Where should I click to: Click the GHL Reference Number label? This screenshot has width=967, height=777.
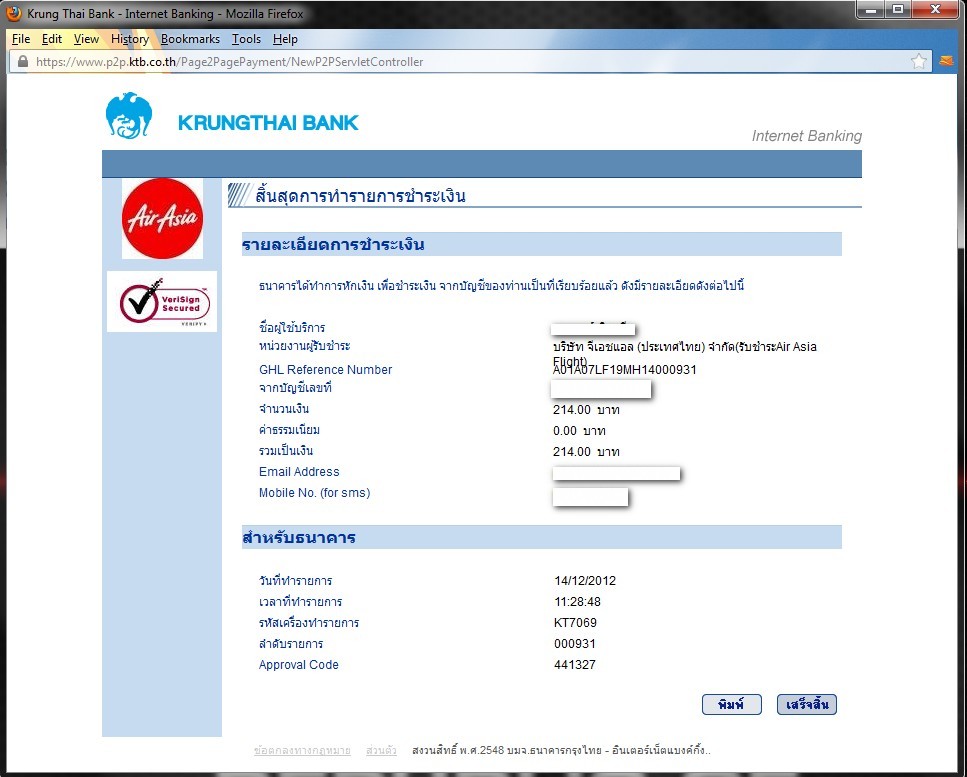pos(326,369)
